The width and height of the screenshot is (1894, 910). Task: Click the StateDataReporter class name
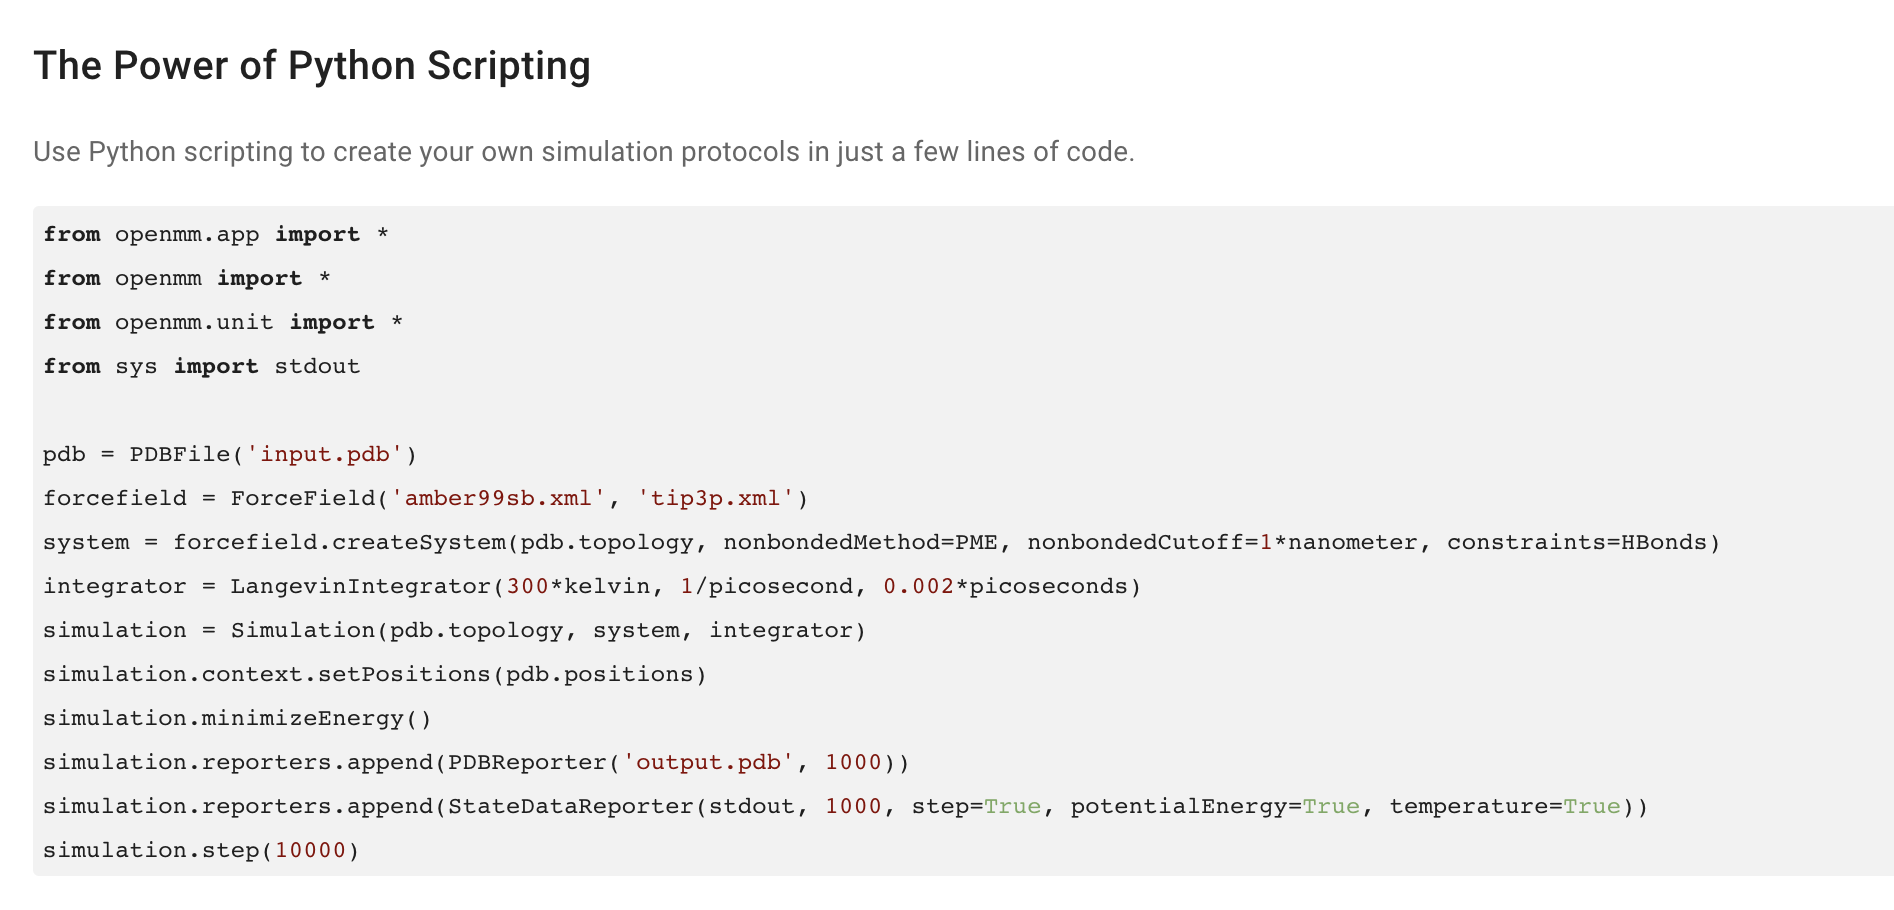(x=570, y=807)
